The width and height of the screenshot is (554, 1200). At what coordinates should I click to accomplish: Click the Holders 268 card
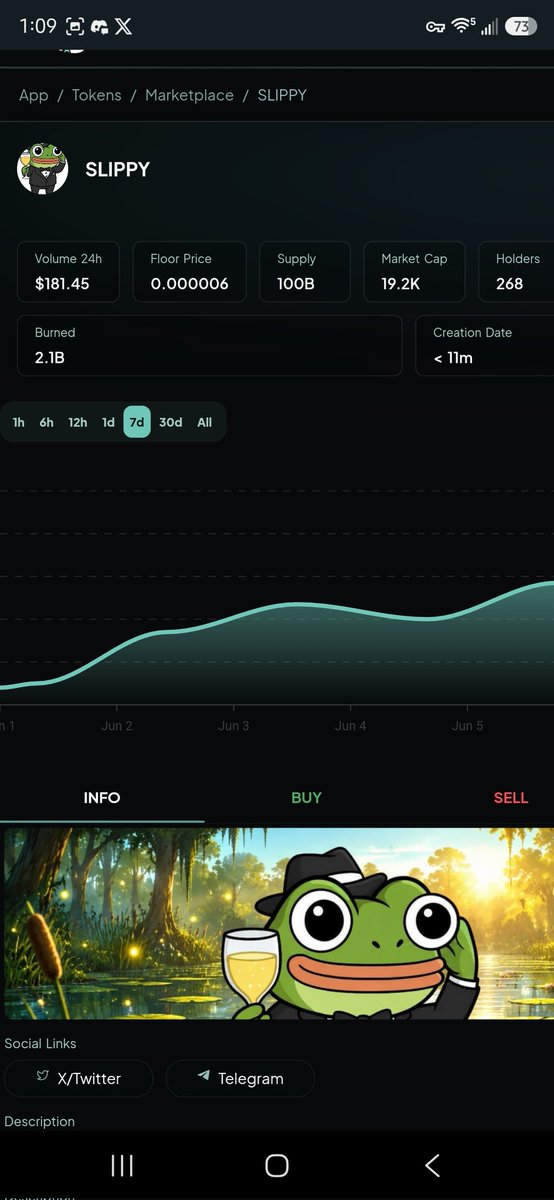point(517,271)
